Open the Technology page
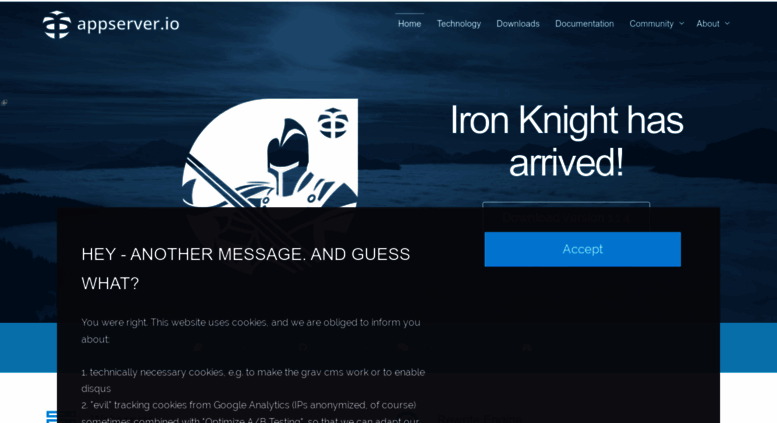 (x=458, y=24)
